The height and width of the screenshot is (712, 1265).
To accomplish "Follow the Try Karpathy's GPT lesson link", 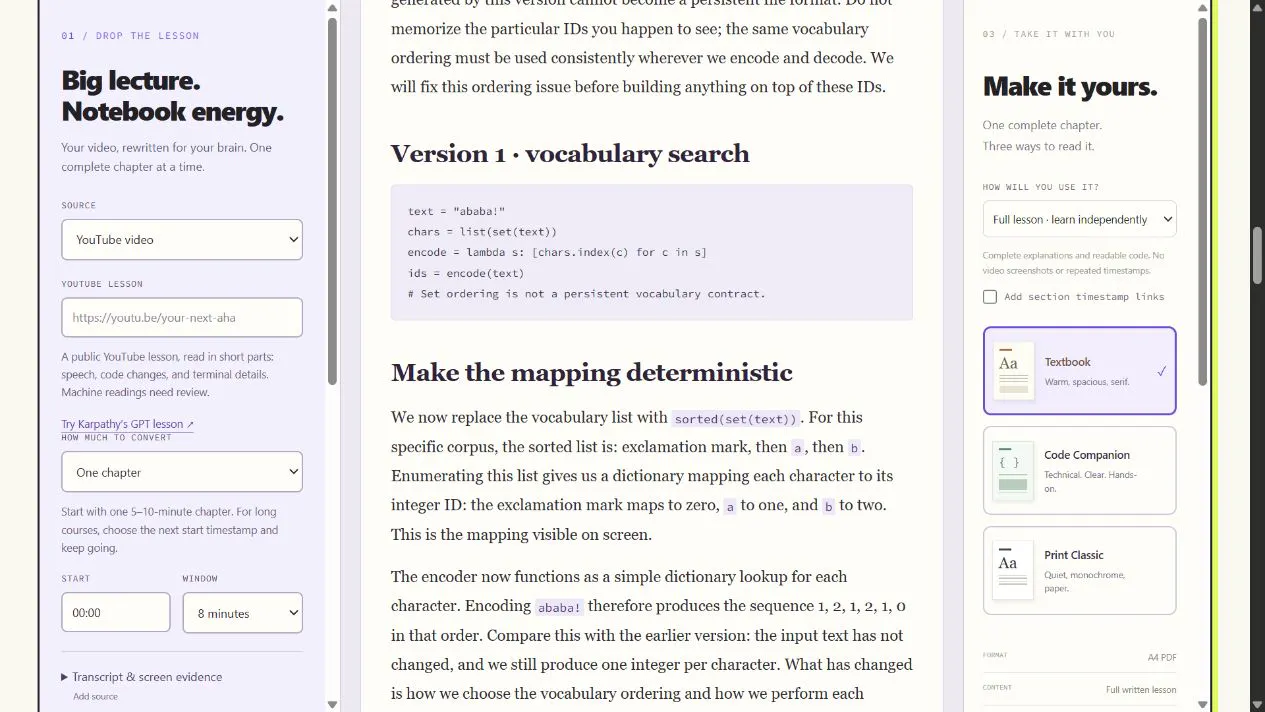I will (127, 424).
